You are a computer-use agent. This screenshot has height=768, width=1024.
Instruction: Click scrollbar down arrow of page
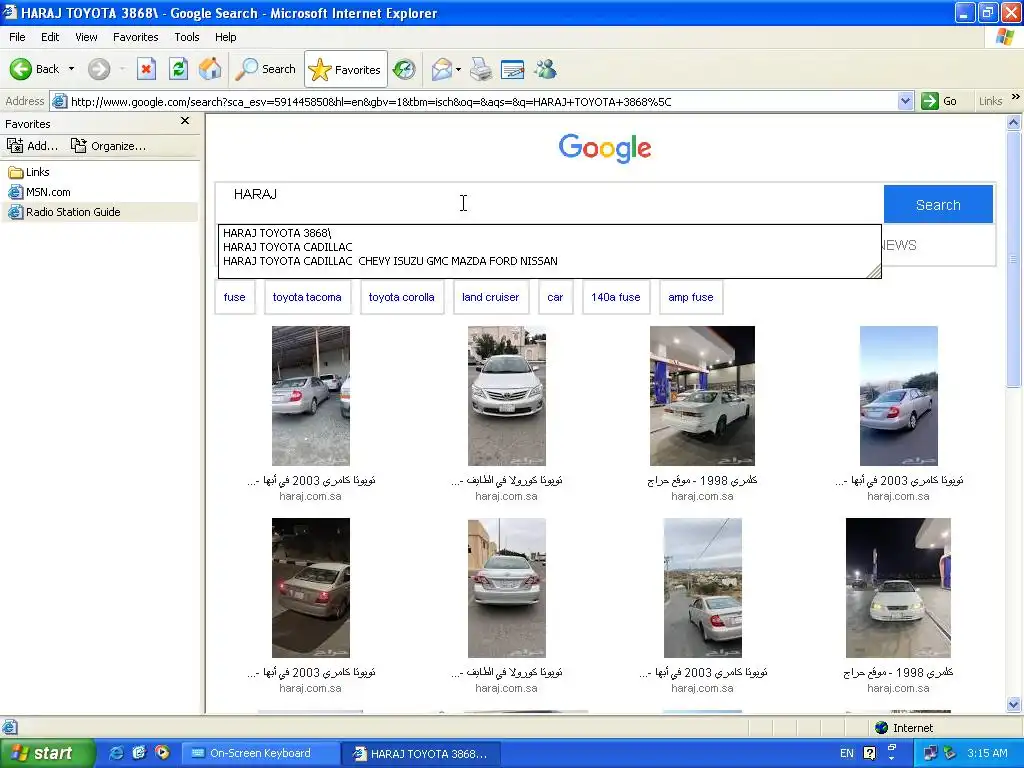[1014, 704]
